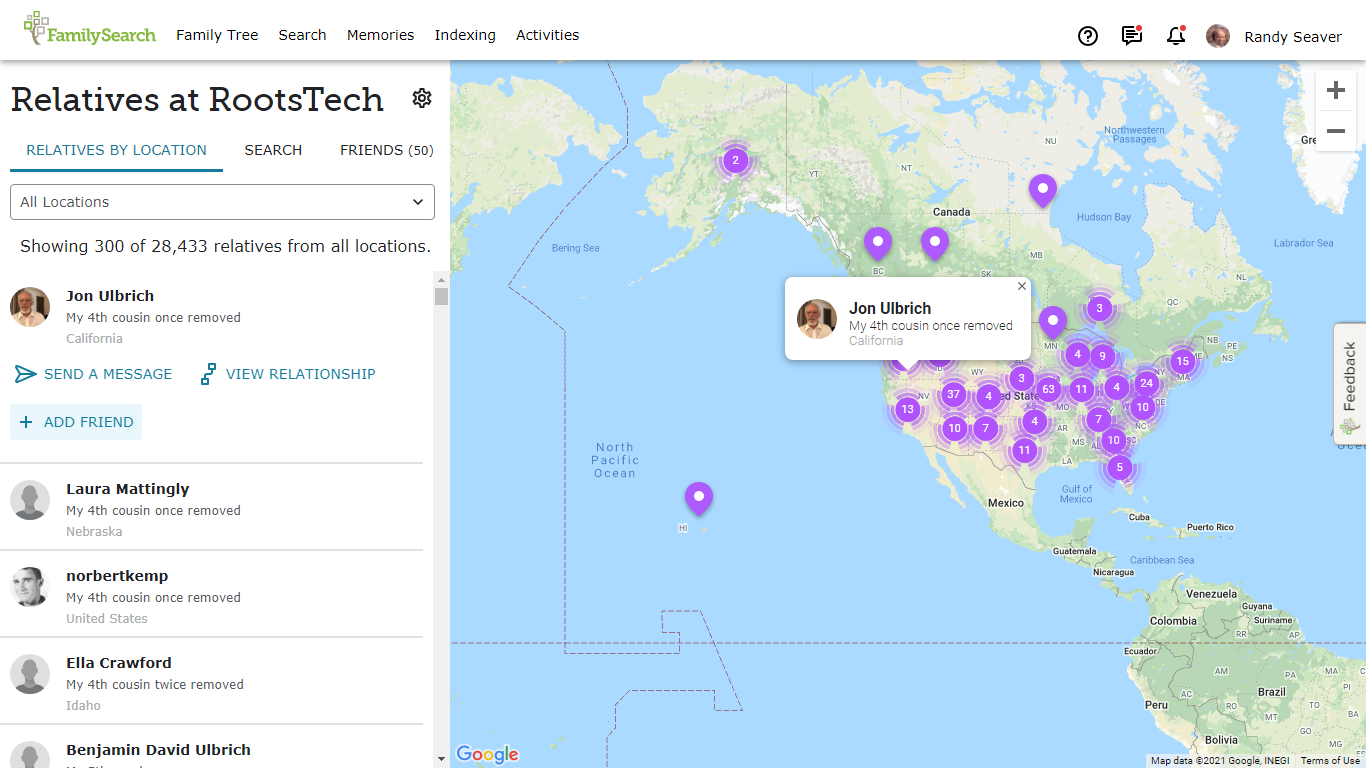
Task: Zoom out on the map with minus button
Action: pos(1336,130)
